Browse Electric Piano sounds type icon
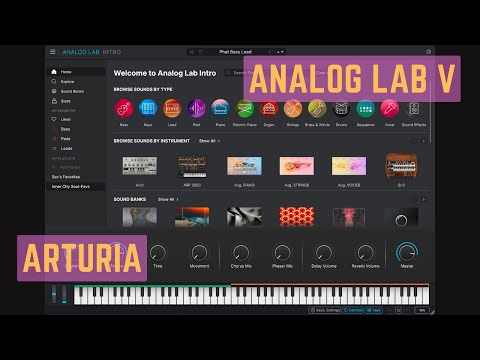 [x=245, y=109]
